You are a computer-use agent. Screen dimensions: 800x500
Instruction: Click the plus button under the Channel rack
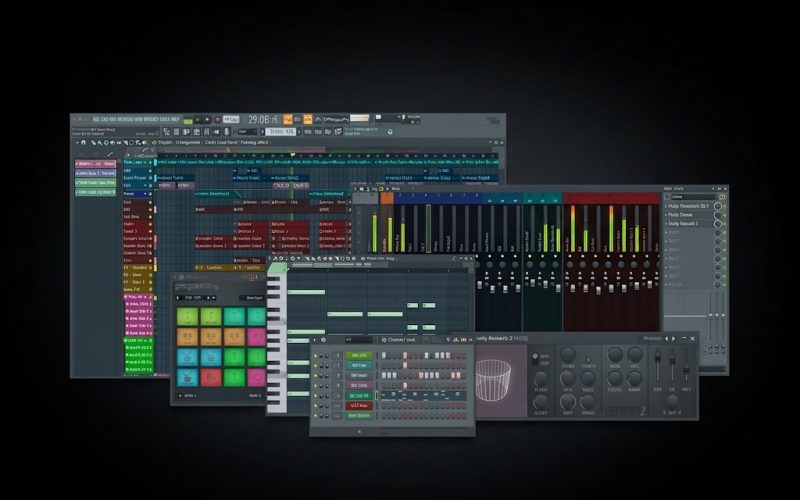click(359, 432)
